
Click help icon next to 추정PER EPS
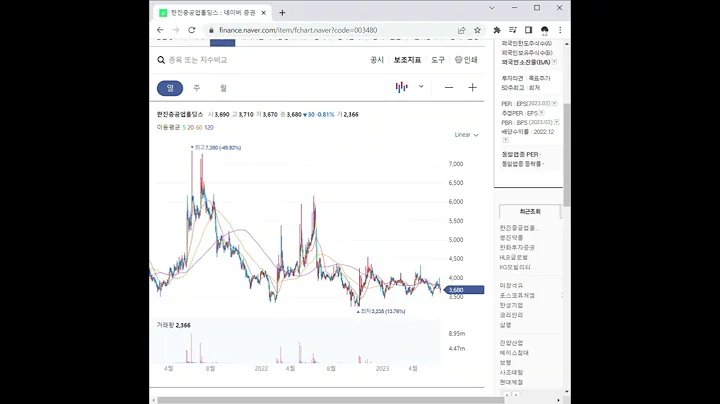(x=542, y=113)
